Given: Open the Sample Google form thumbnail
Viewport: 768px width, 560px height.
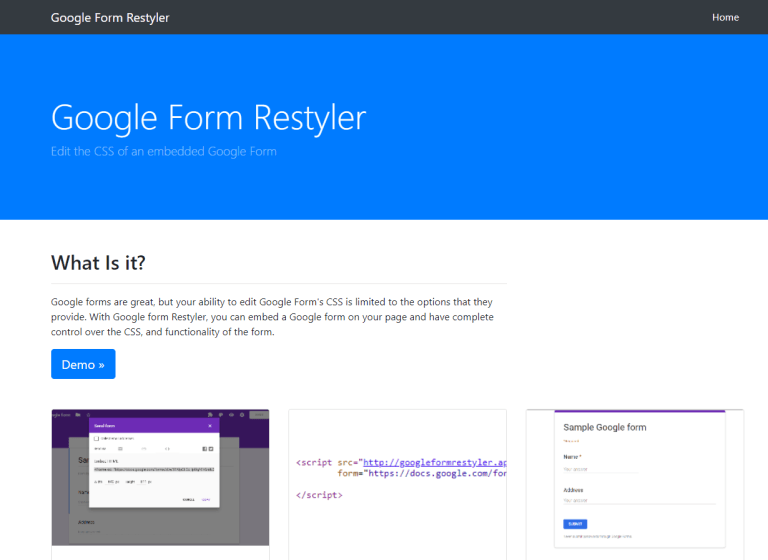Looking at the screenshot, I should [x=635, y=478].
